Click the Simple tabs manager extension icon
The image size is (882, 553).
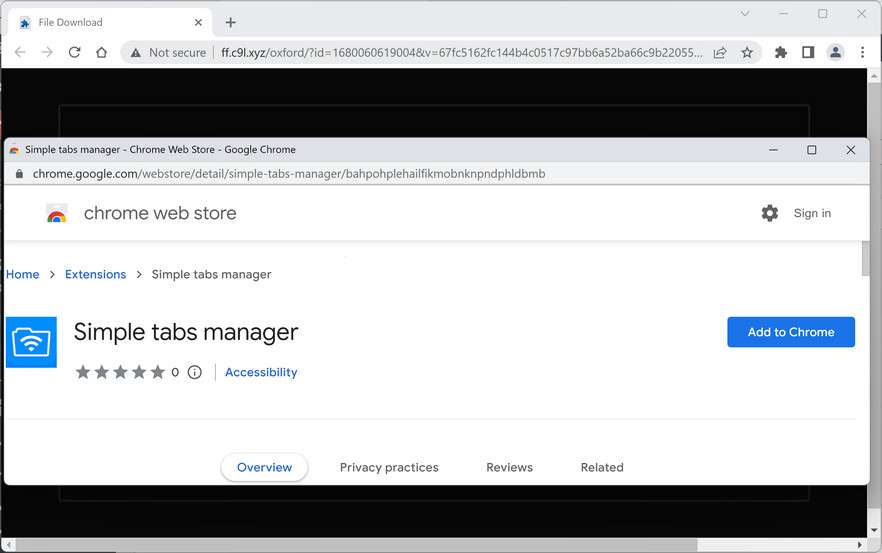coord(31,342)
